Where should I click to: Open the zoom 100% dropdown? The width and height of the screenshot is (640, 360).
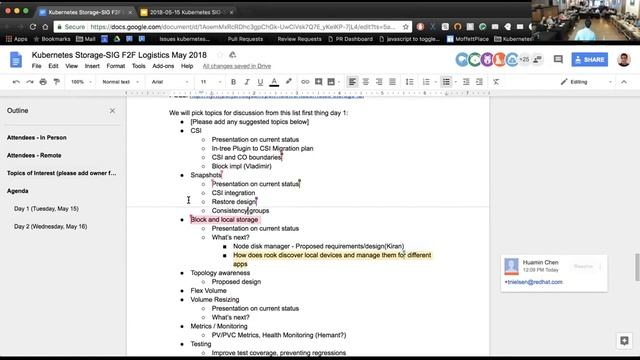pyautogui.click(x=81, y=82)
